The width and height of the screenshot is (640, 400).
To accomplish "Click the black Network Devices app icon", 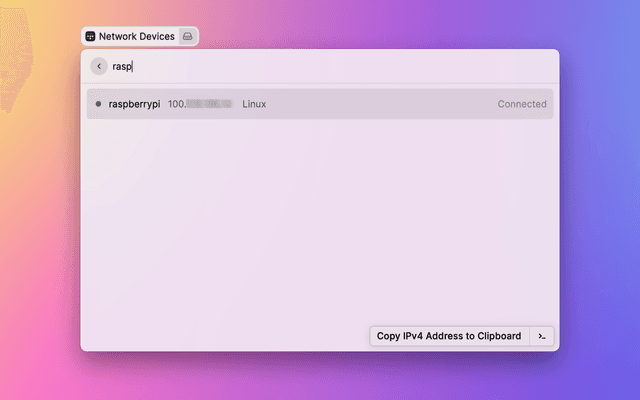I will click(91, 36).
